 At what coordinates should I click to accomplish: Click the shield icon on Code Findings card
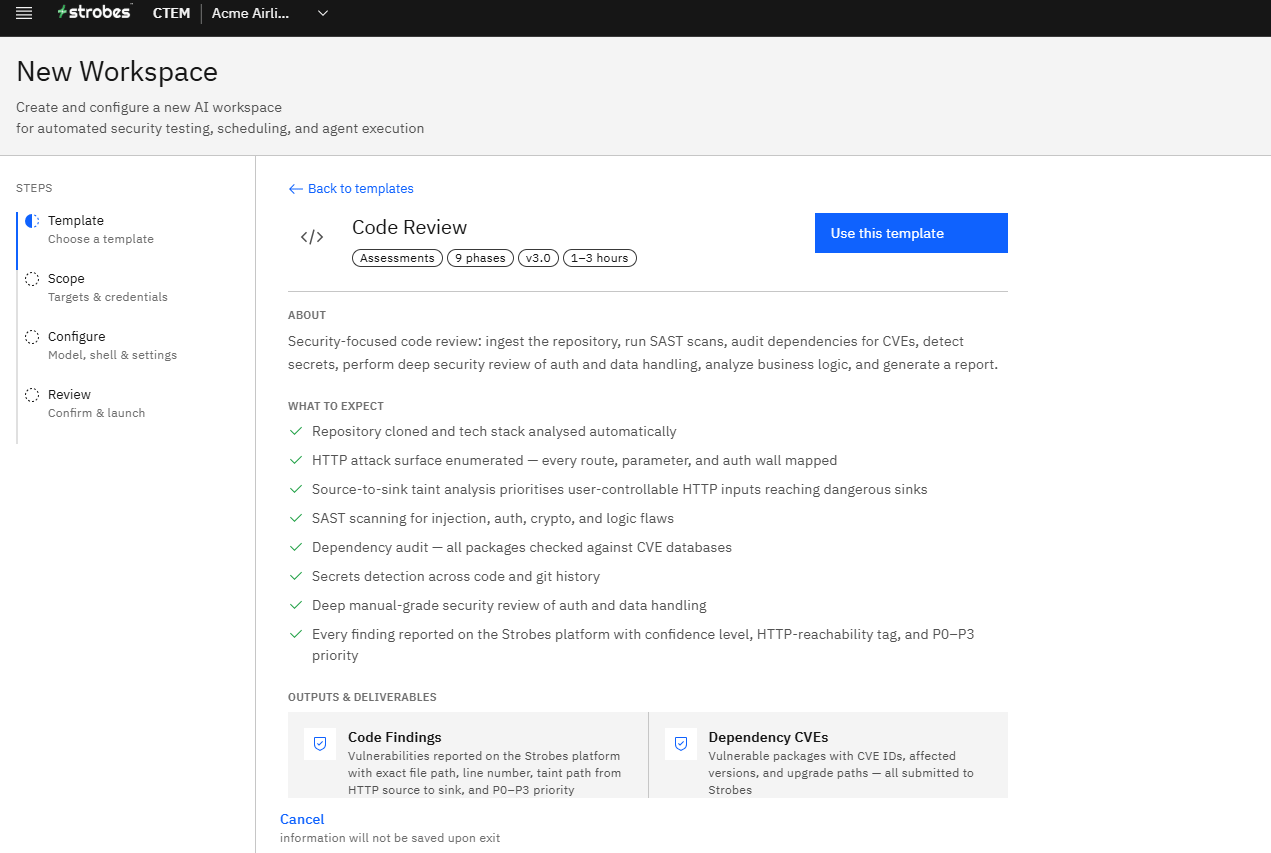(320, 744)
